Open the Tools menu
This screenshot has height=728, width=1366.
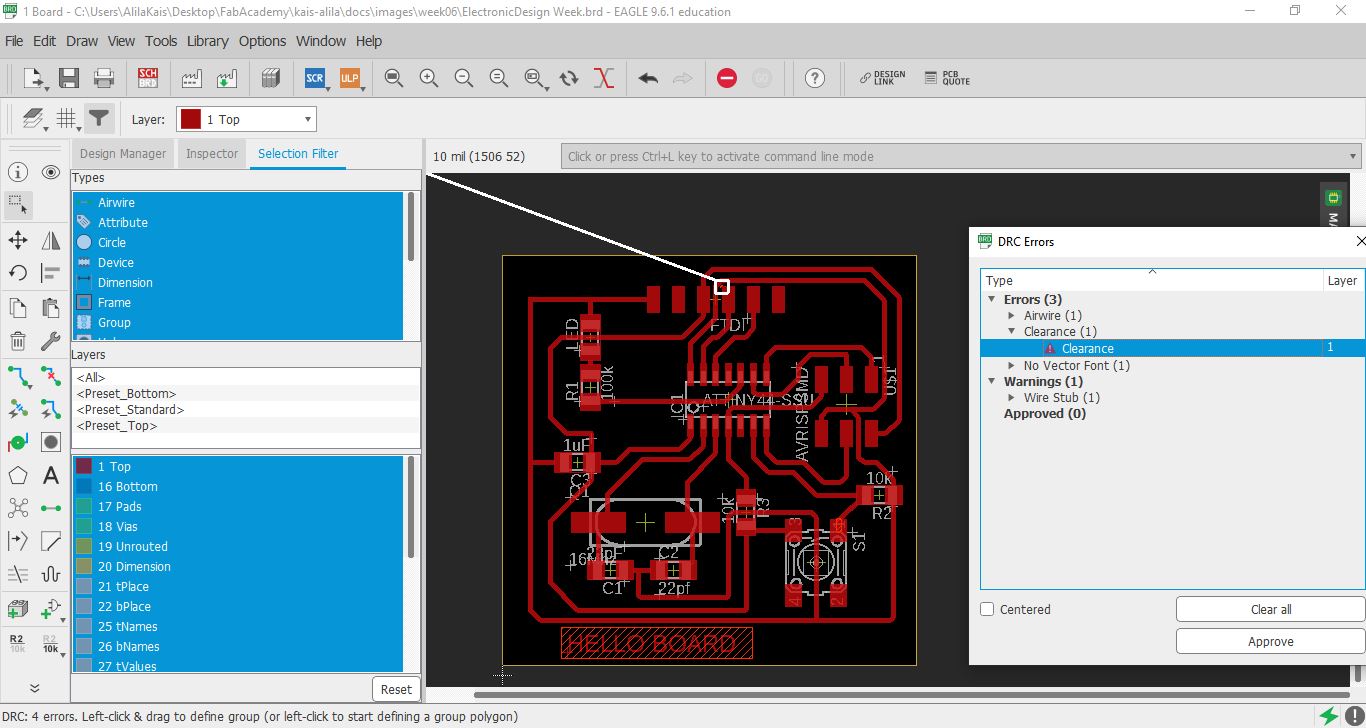click(160, 41)
